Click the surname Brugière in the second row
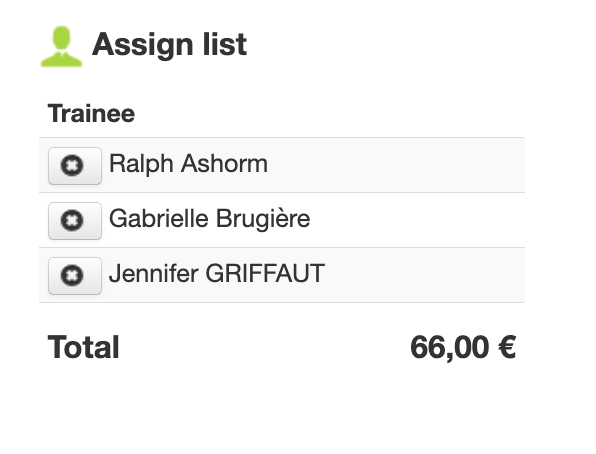The height and width of the screenshot is (454, 596). (x=263, y=219)
